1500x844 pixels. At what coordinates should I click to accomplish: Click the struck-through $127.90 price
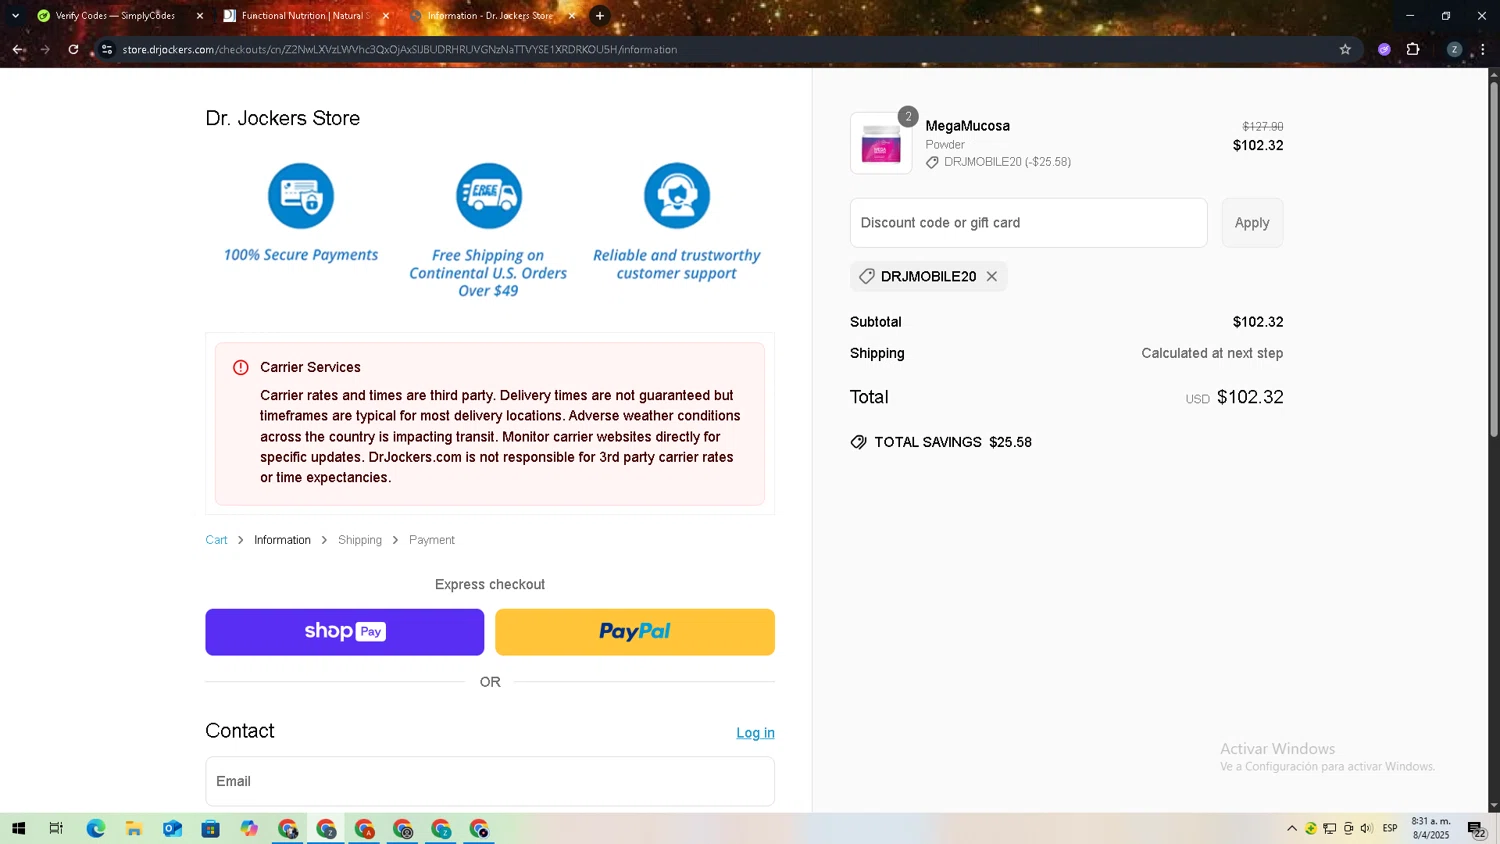(1263, 127)
